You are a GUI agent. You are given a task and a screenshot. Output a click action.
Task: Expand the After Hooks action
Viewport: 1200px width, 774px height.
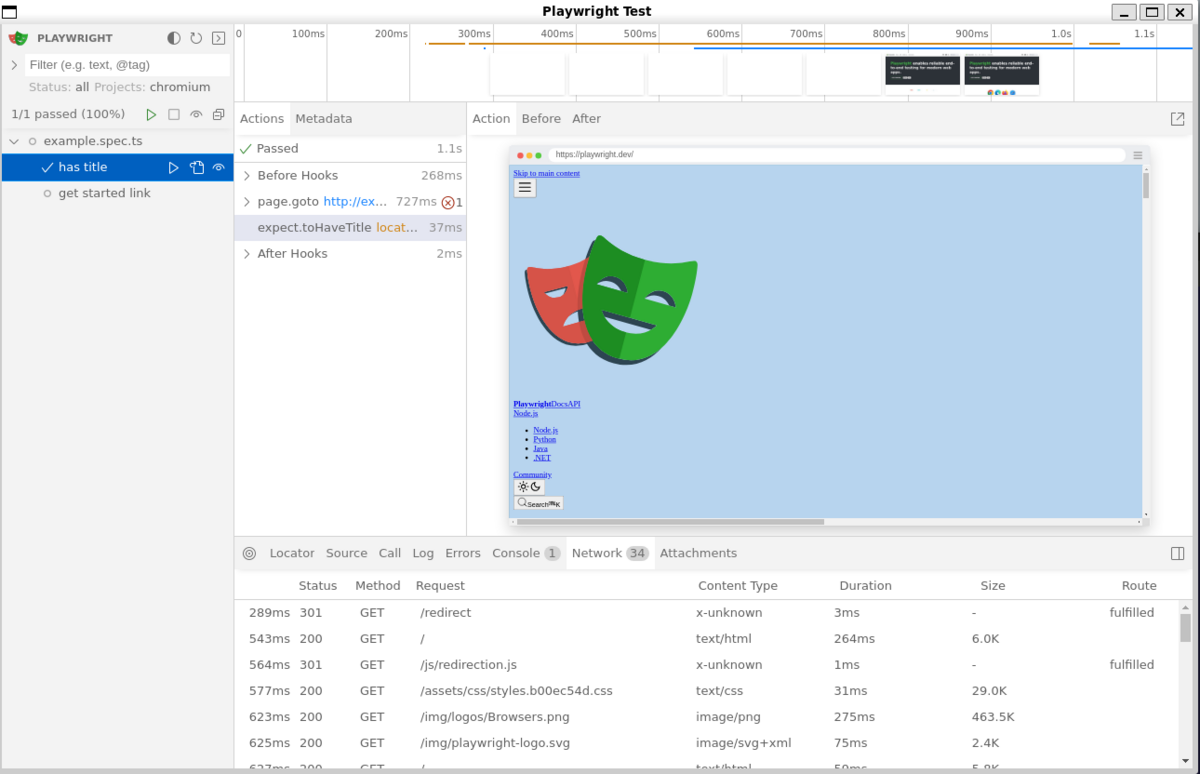point(247,254)
